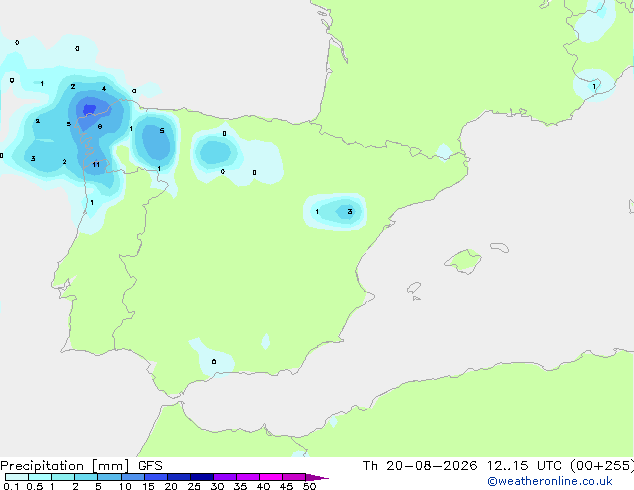Click the date 'Th 20-08-2026' text
Image resolution: width=634 pixels, height=490 pixels.
coord(420,466)
